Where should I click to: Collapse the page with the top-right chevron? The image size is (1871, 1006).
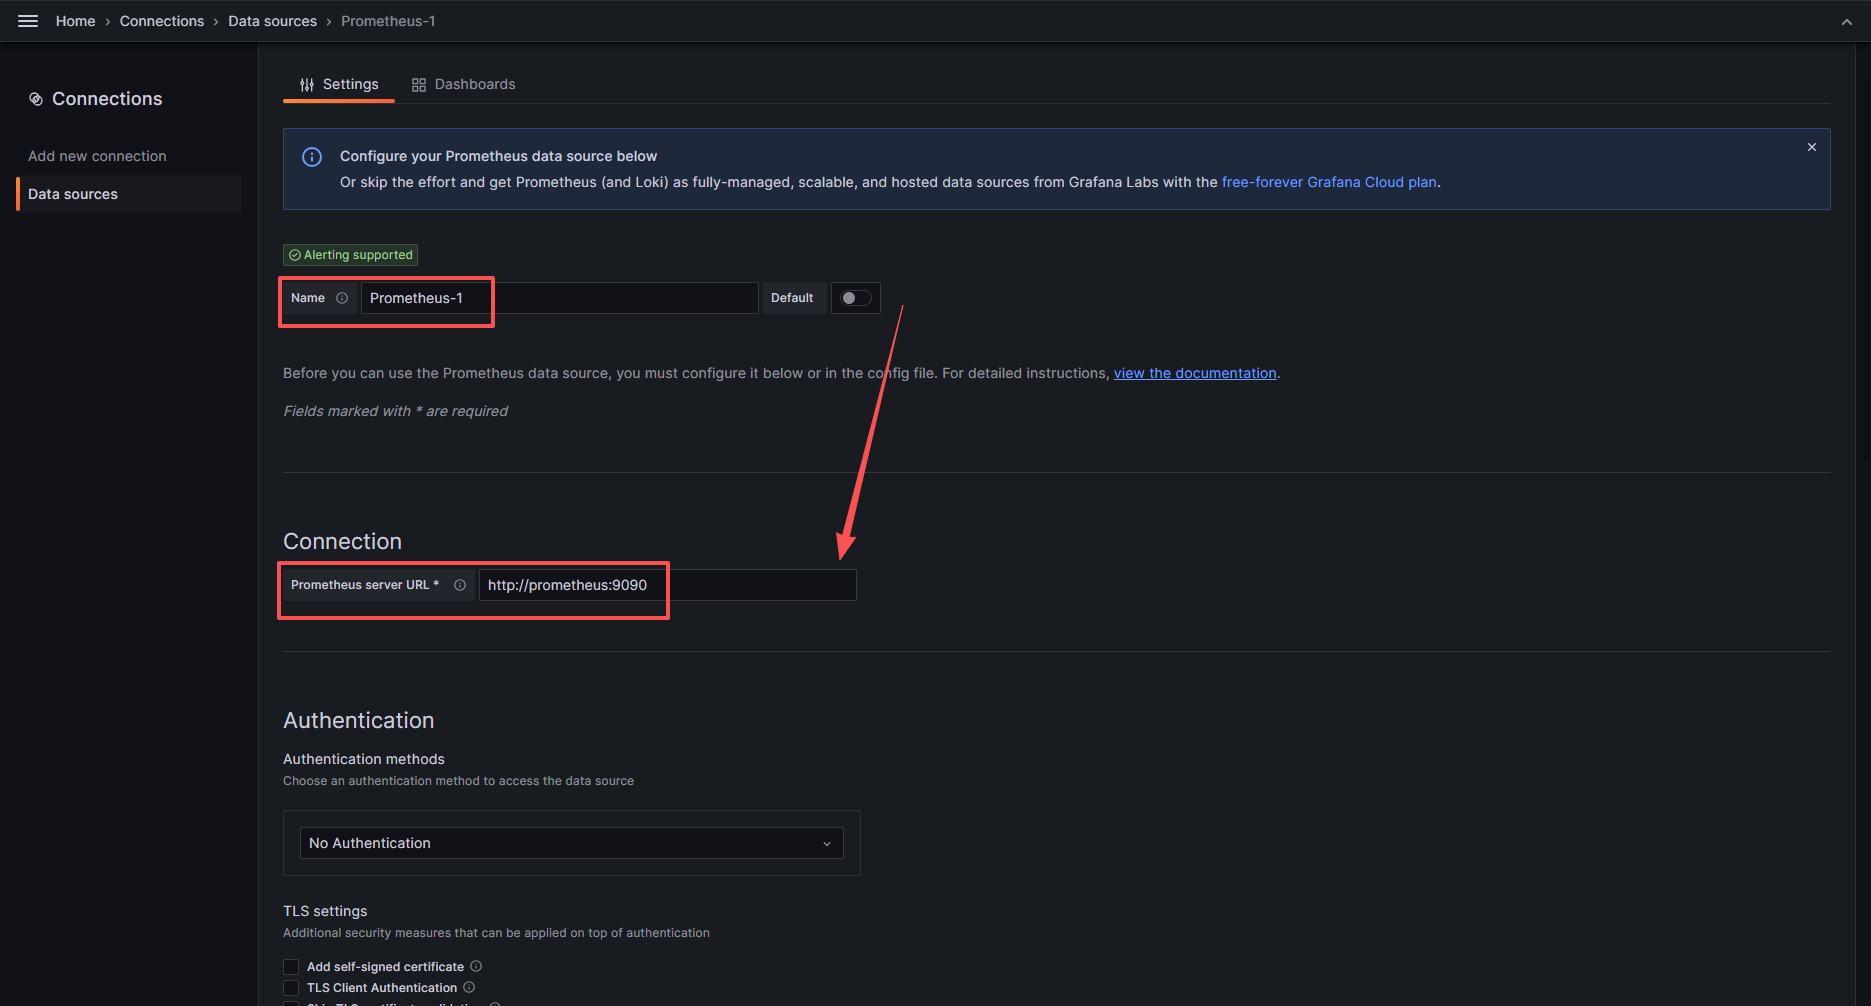click(x=1847, y=21)
